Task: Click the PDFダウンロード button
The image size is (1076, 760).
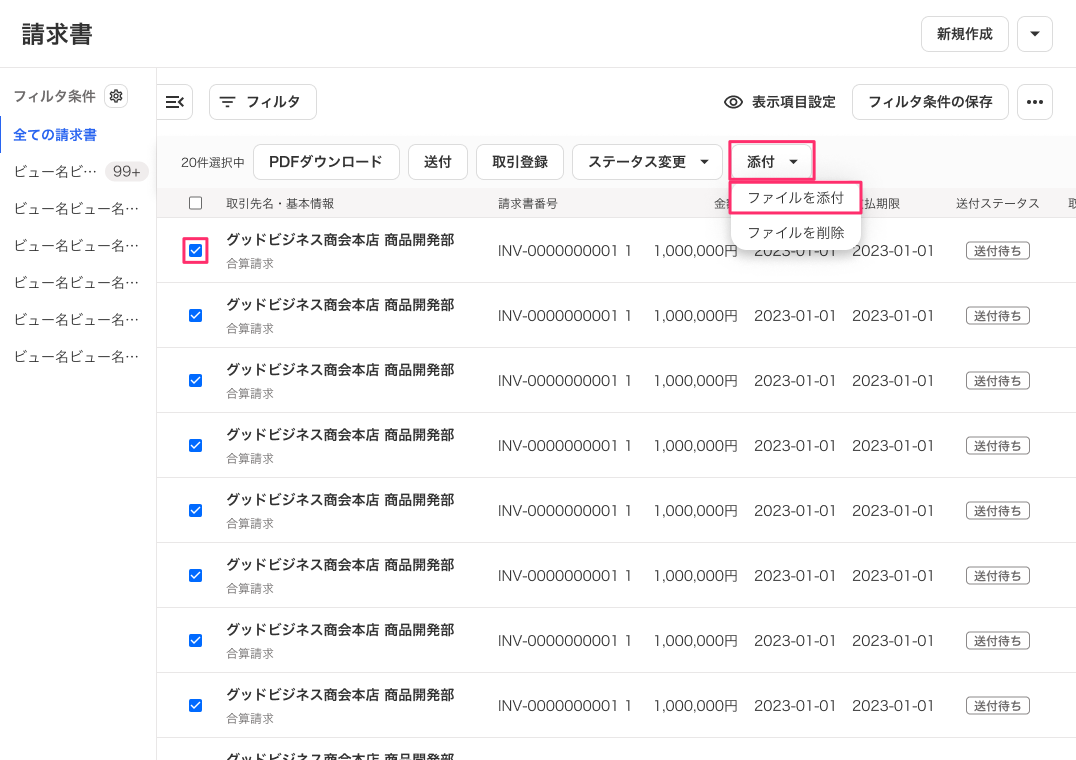Action: point(326,162)
